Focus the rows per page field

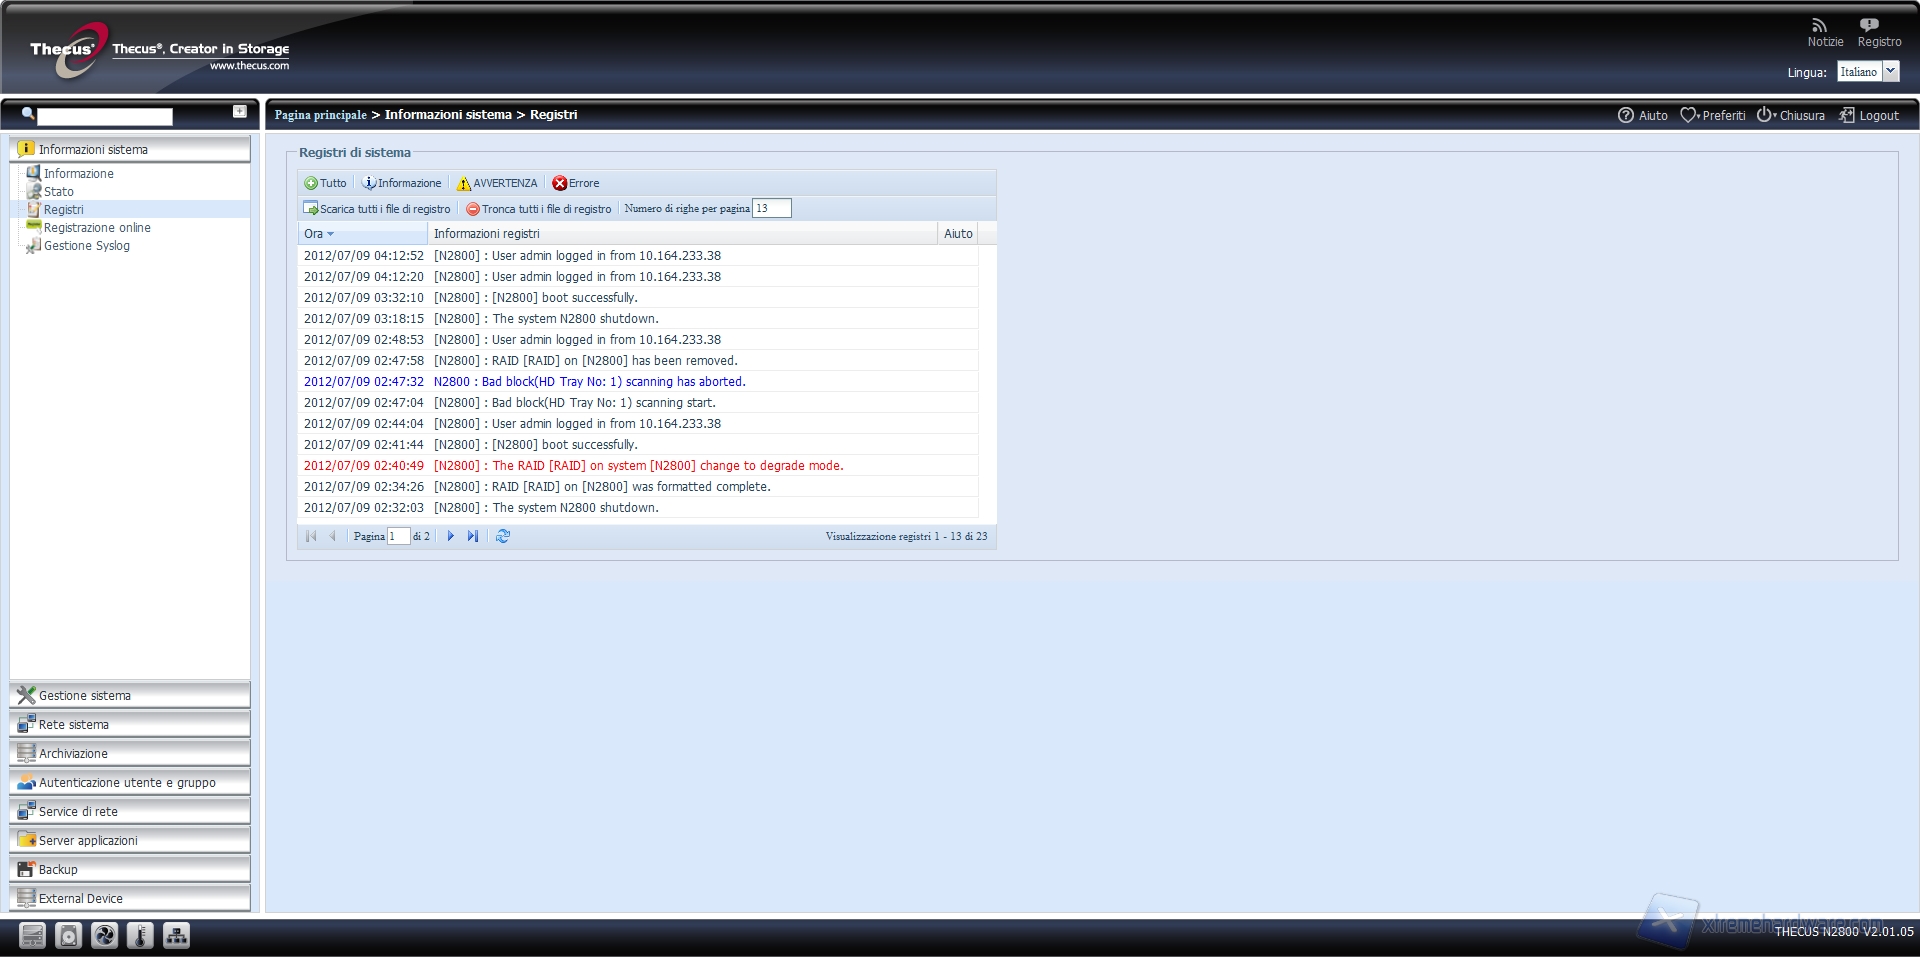point(771,208)
